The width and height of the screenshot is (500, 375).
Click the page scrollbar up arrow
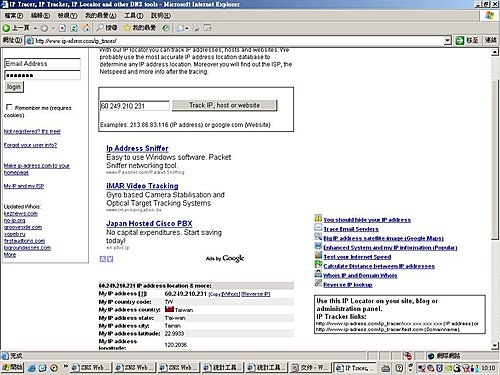495,52
